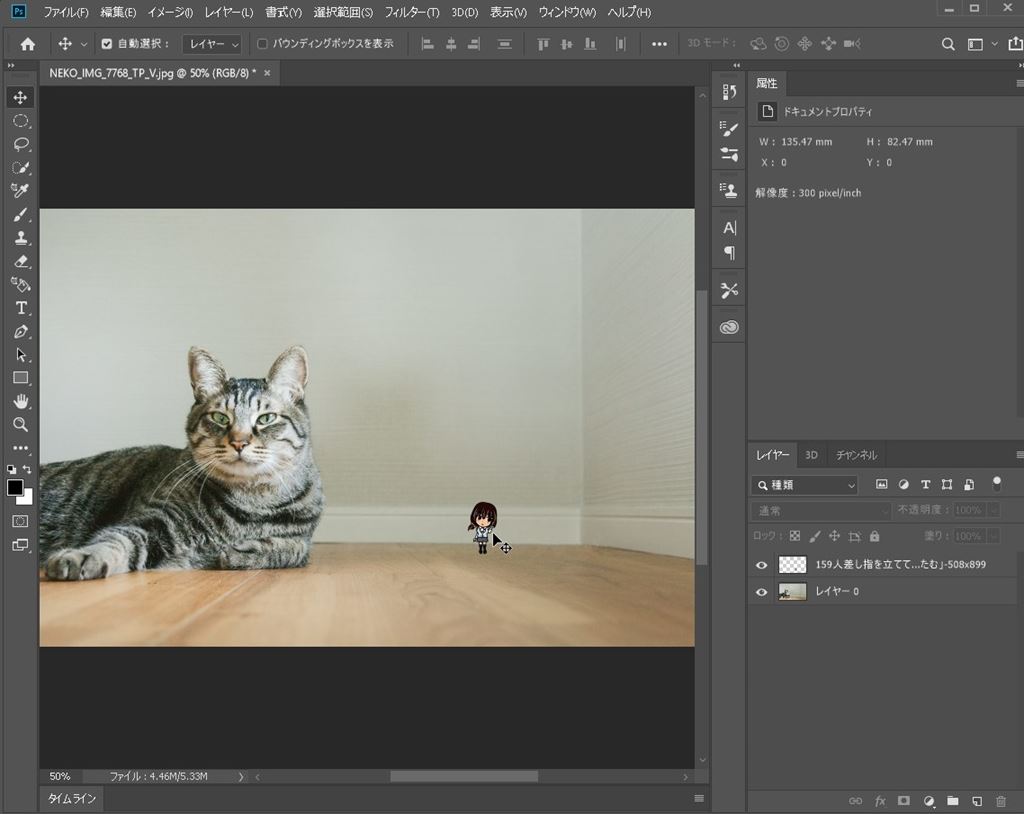Screen dimensions: 1024x814
Task: Select the Brush tool in toolbar
Action: (x=20, y=215)
